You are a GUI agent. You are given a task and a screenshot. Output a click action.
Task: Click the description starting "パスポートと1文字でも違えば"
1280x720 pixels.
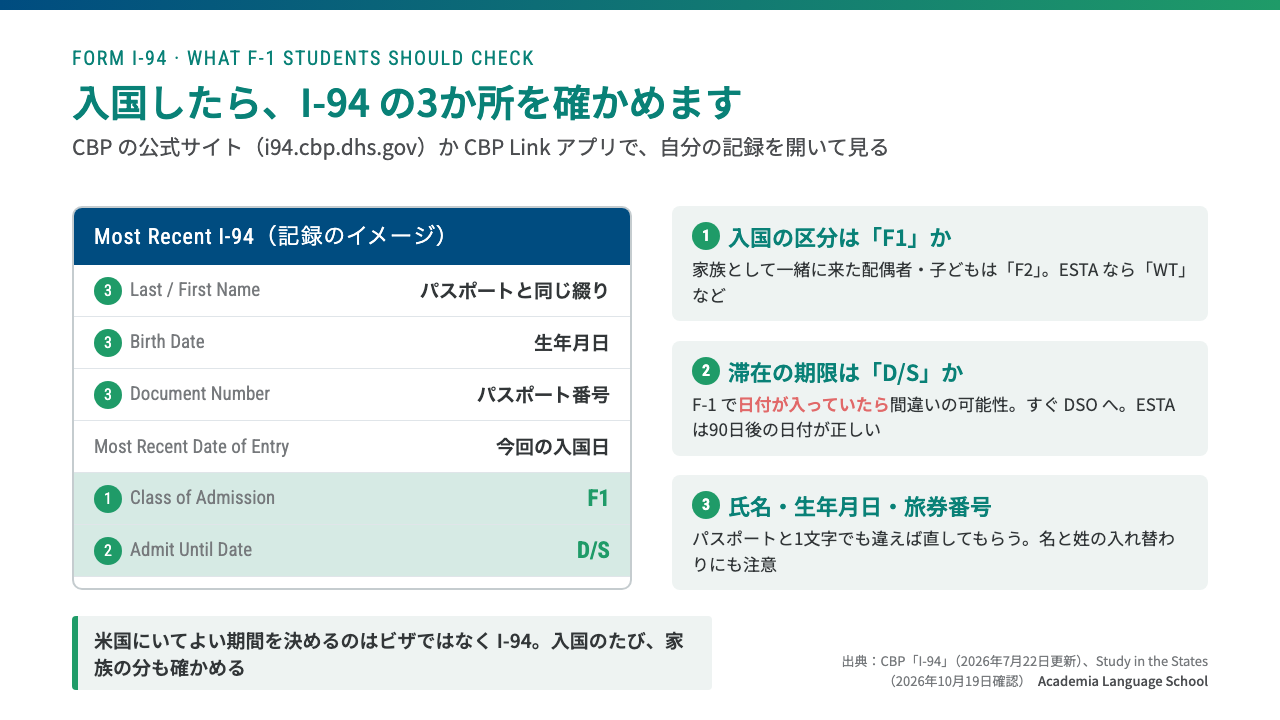coord(934,551)
